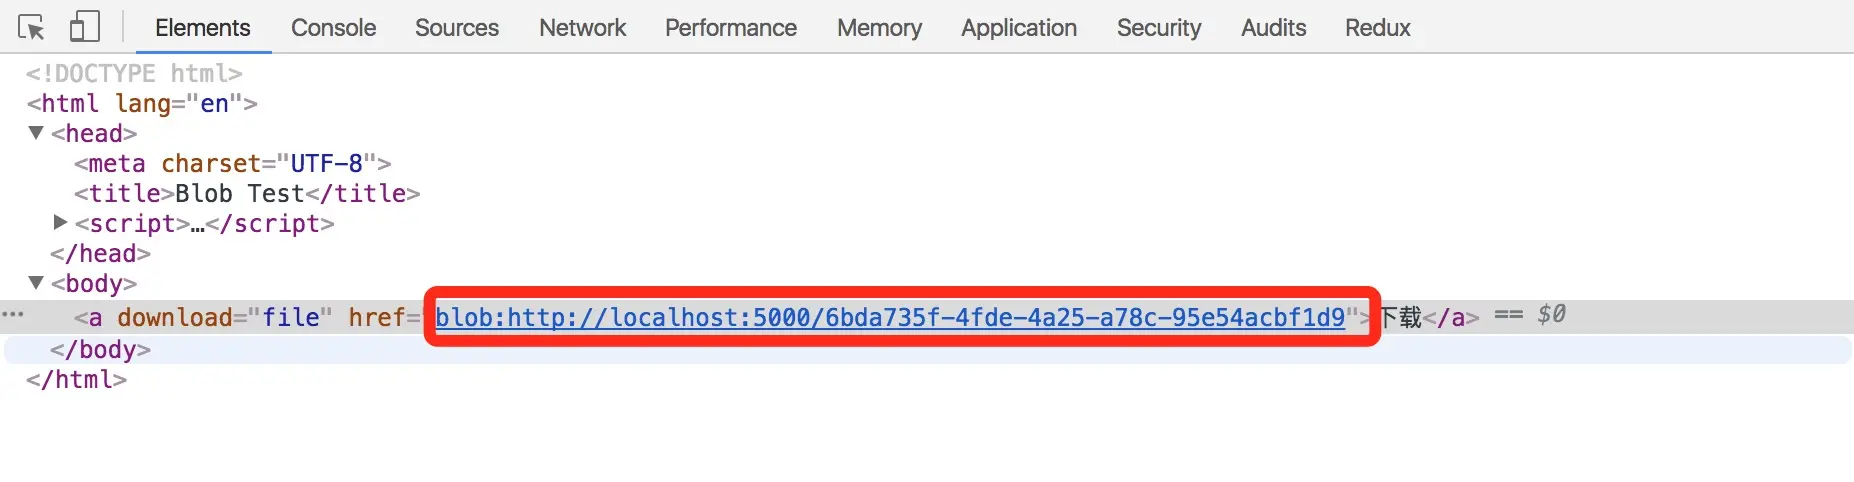Select the closing body tag line
1854x482 pixels.
click(x=101, y=349)
